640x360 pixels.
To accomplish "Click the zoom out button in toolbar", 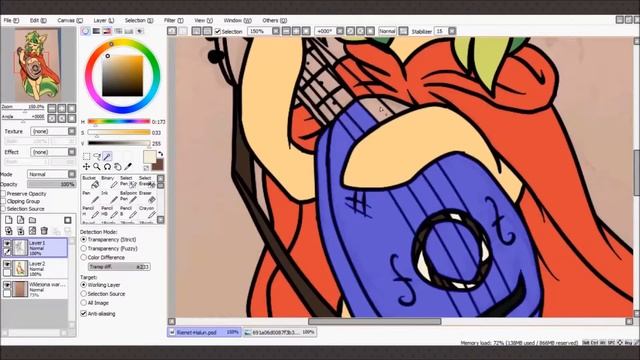I will (286, 31).
